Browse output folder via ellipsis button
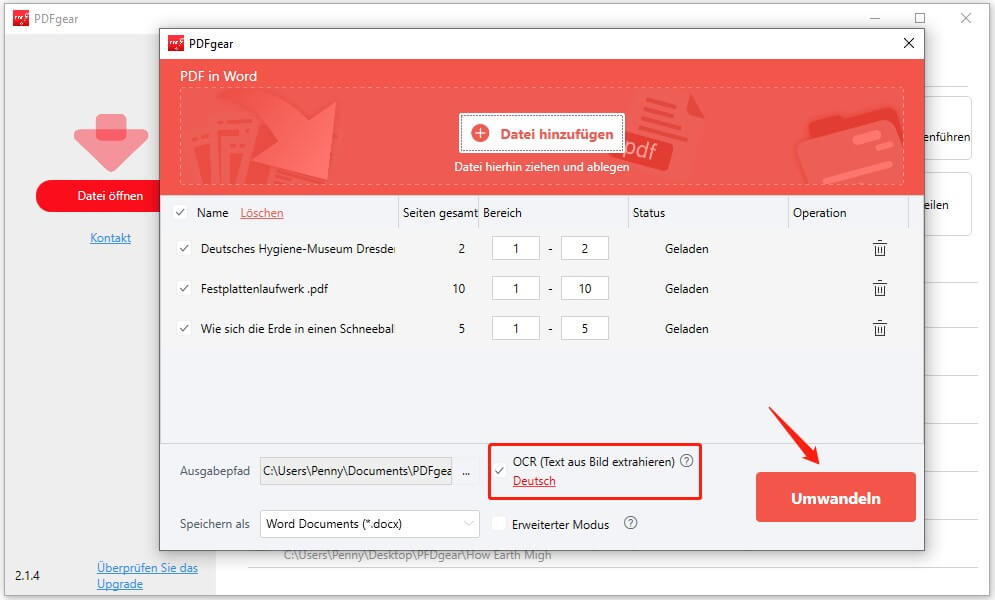 point(466,471)
